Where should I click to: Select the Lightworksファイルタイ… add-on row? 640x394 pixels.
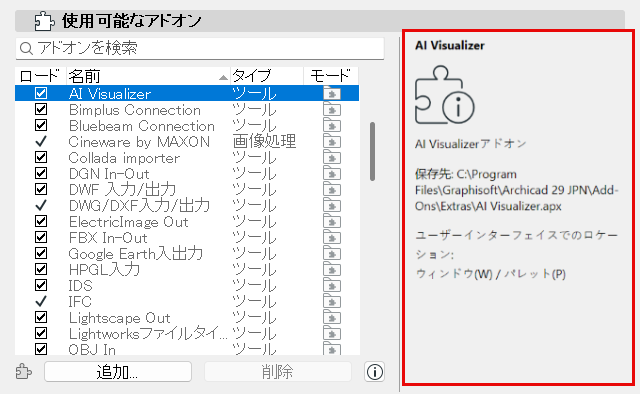click(x=187, y=333)
